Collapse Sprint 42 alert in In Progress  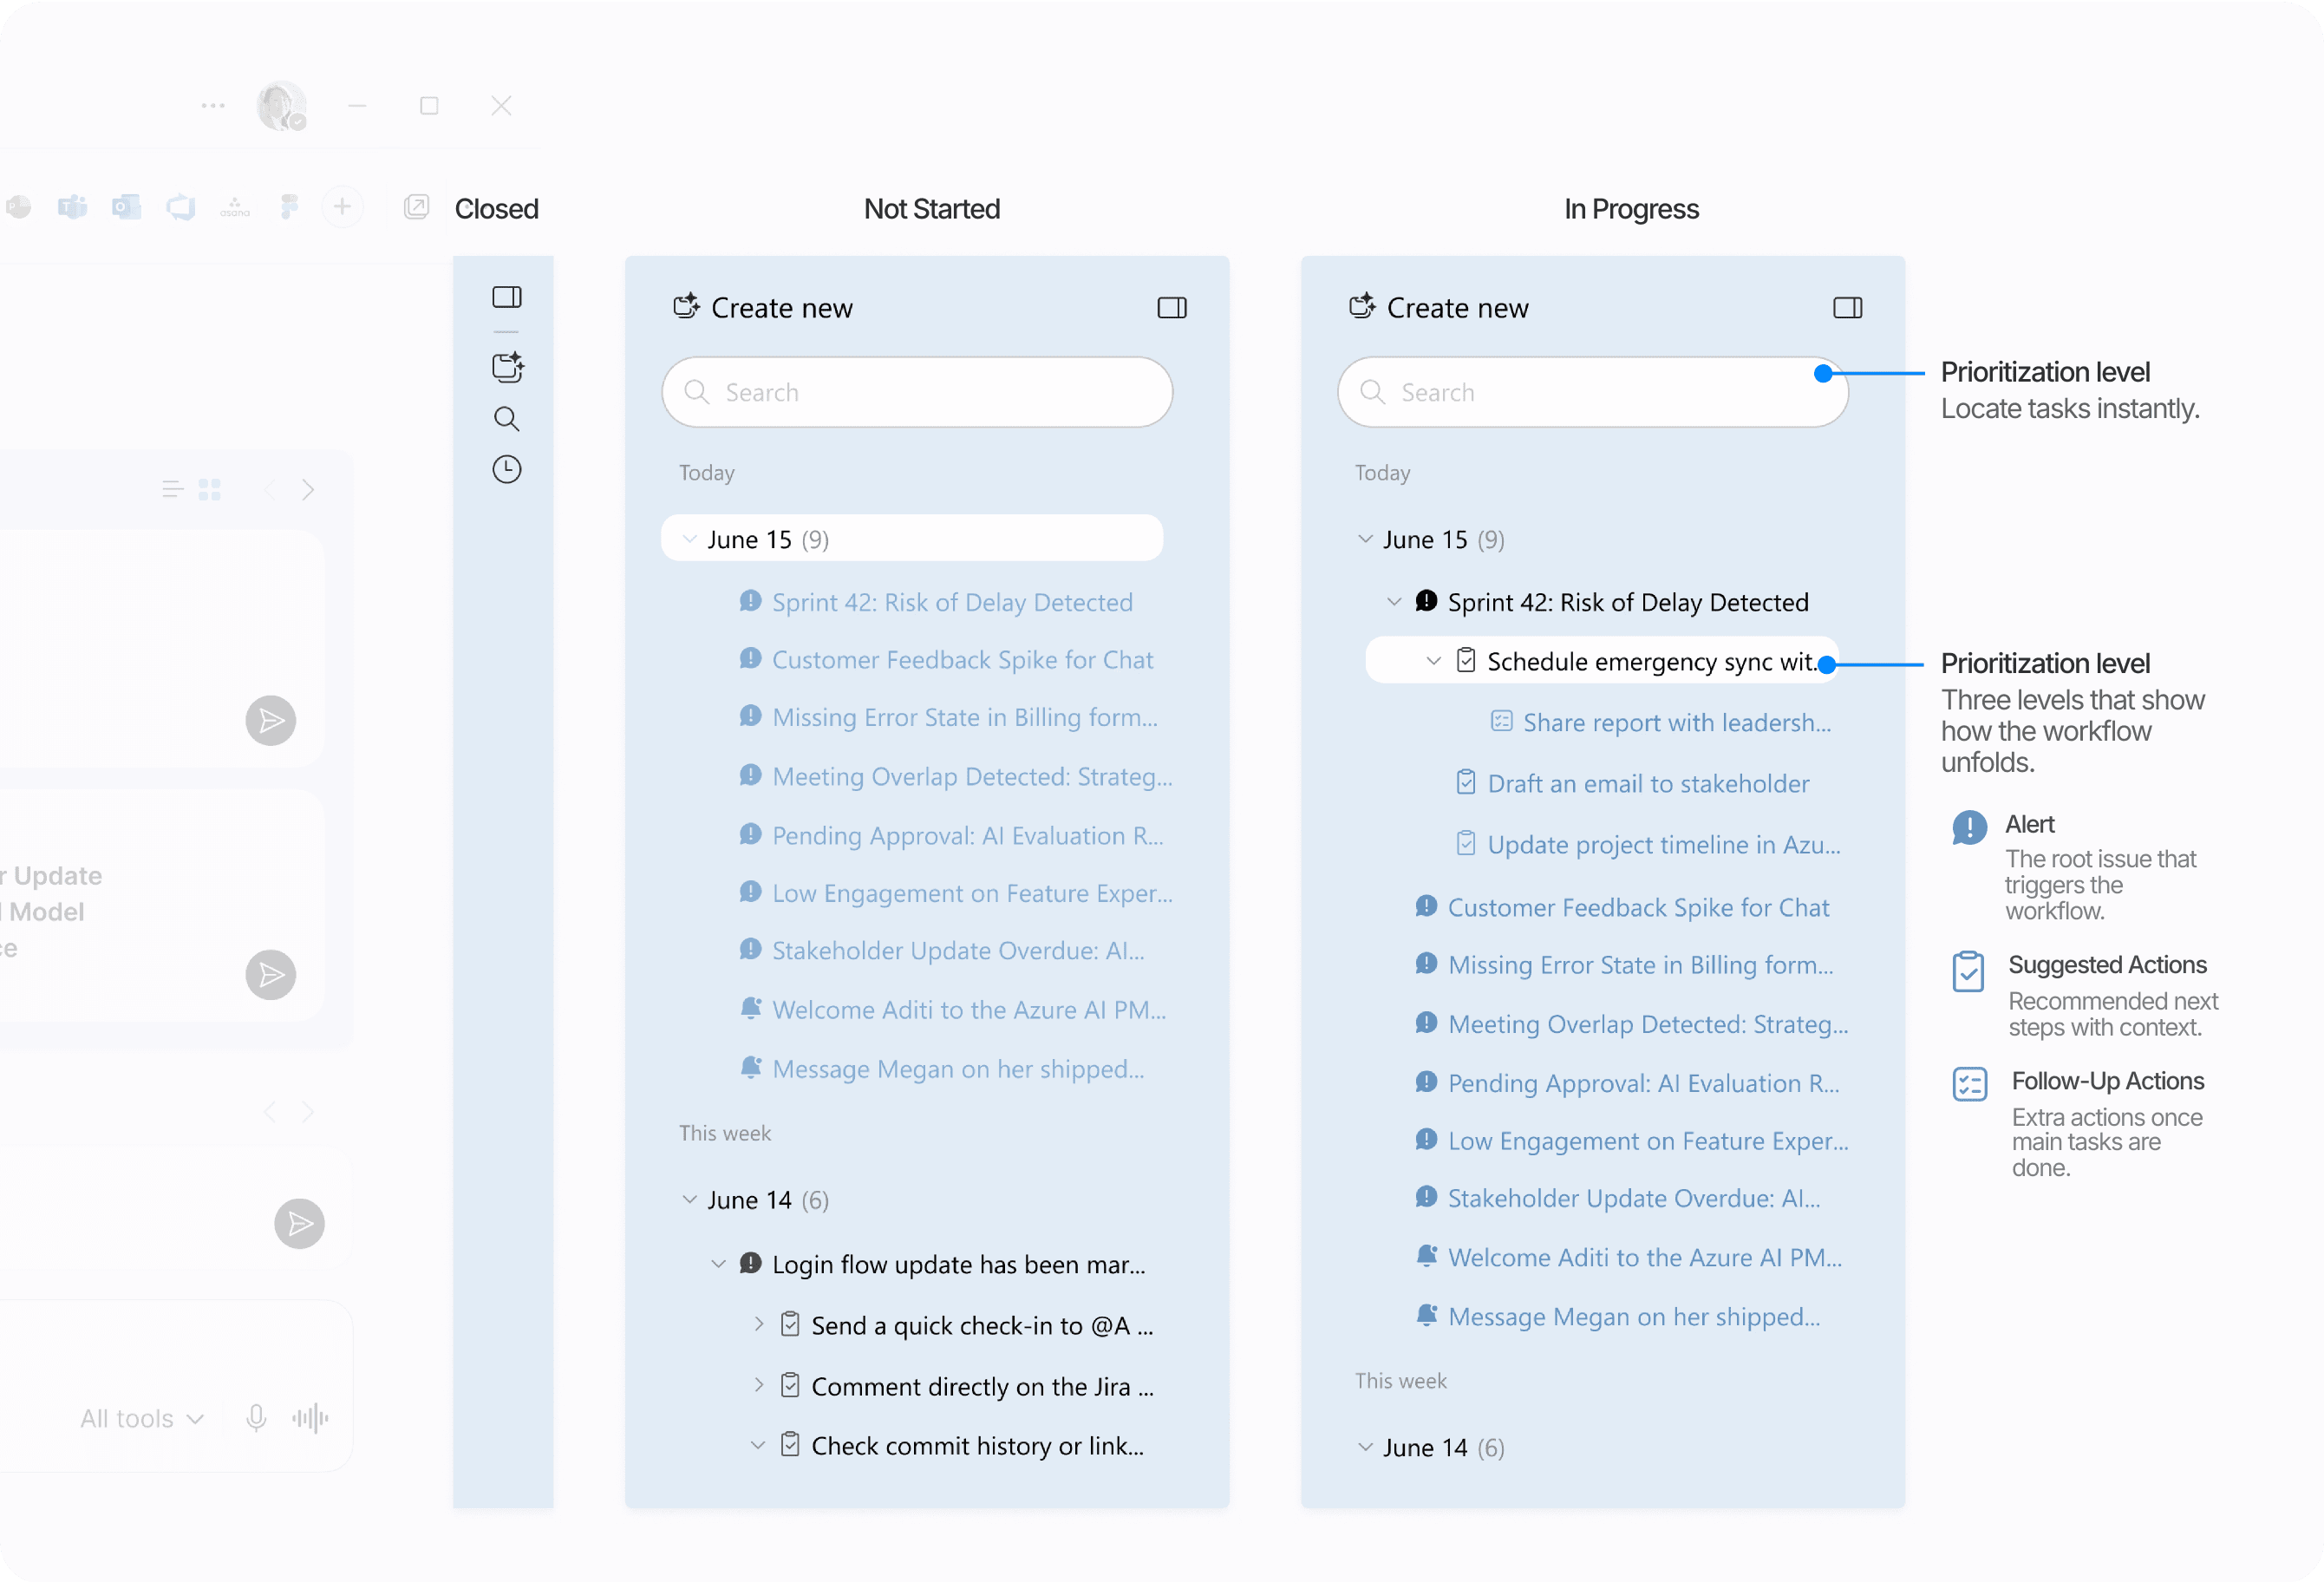[1394, 602]
